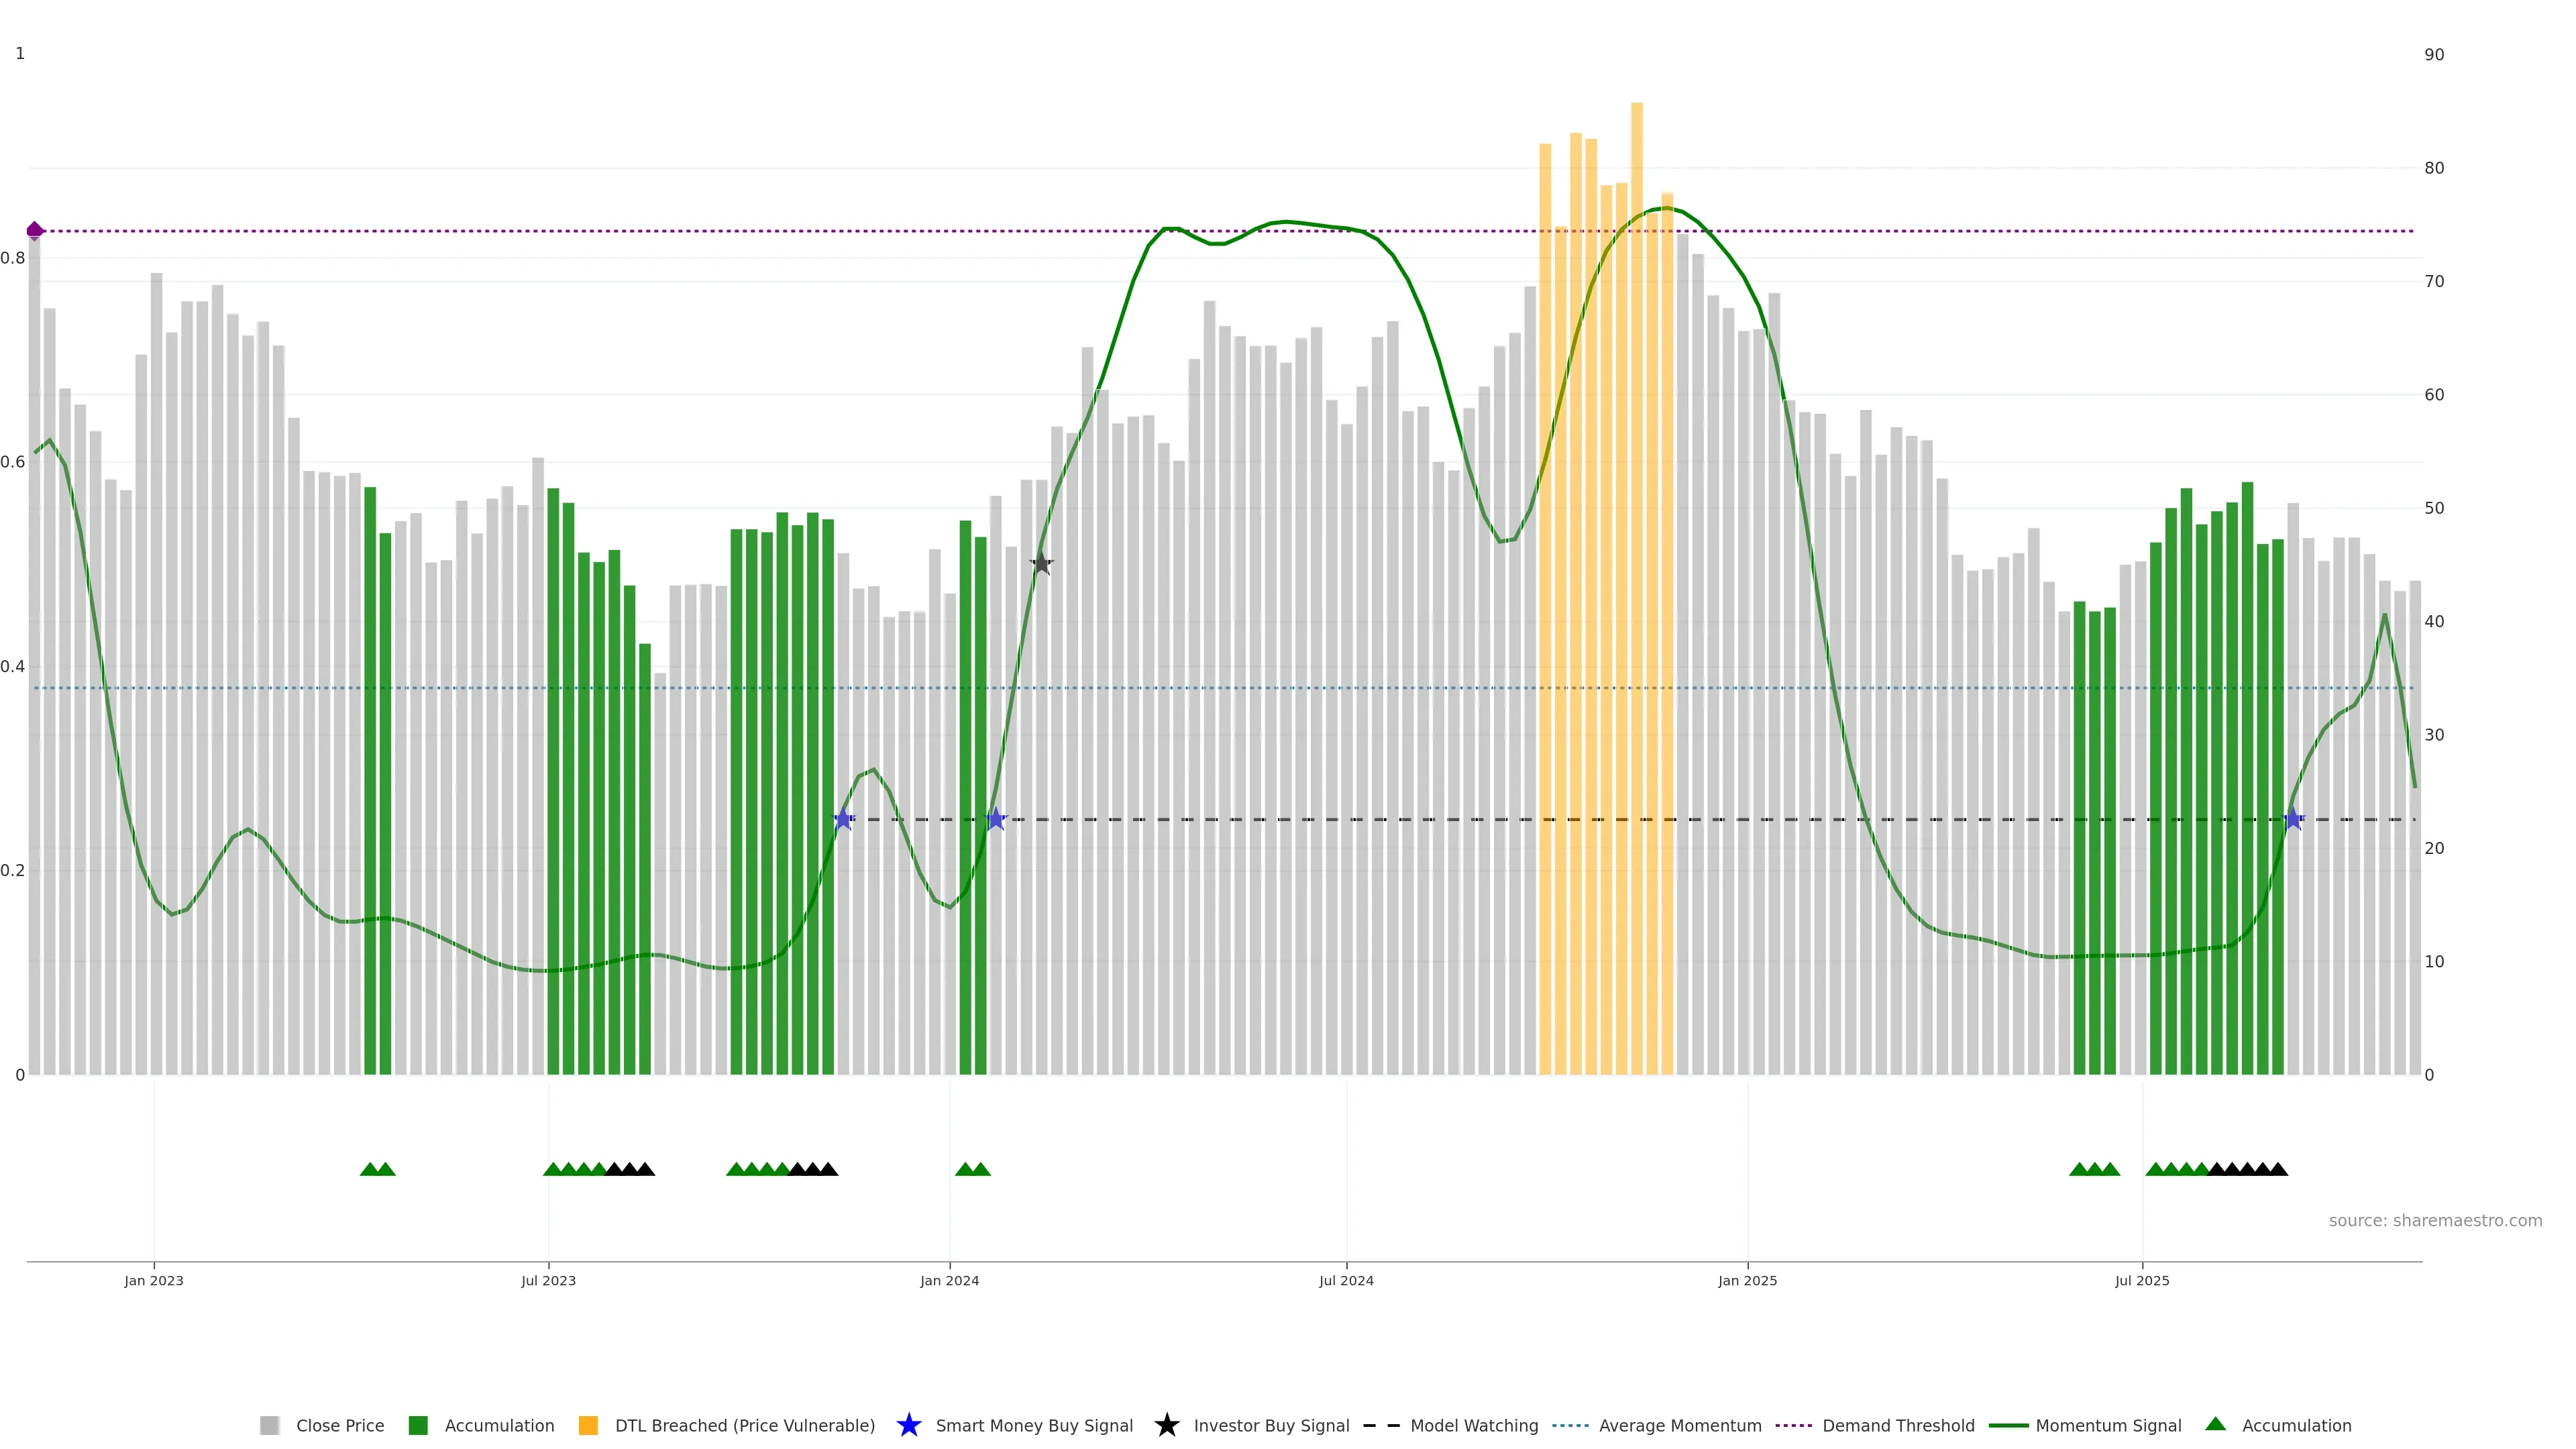The image size is (2576, 1449).
Task: Click the Jul 2024 axis label
Action: [x=1346, y=1281]
